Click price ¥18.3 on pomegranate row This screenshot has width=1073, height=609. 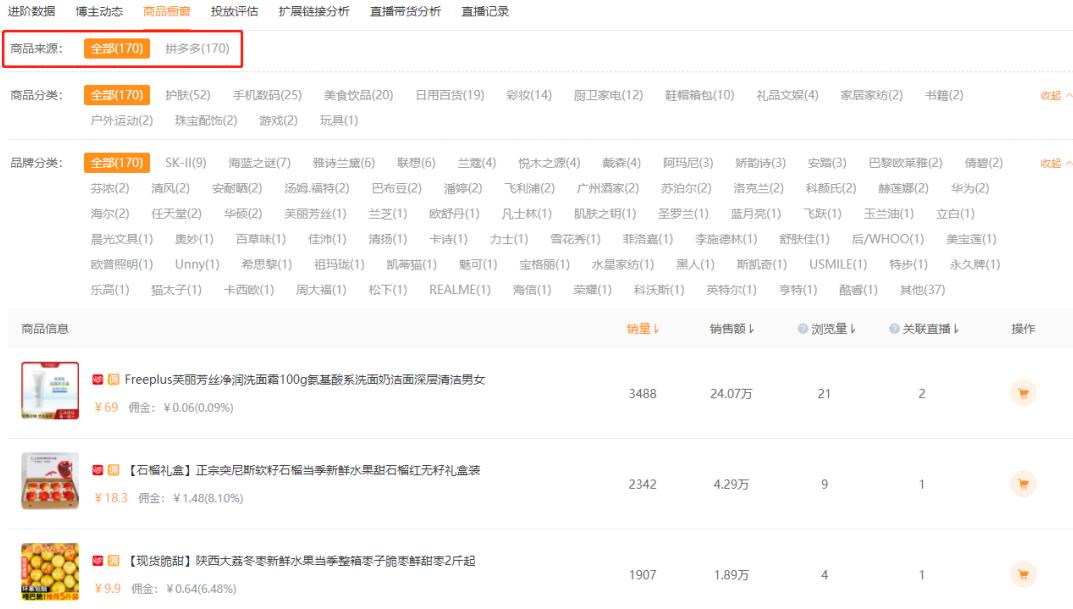click(x=111, y=497)
